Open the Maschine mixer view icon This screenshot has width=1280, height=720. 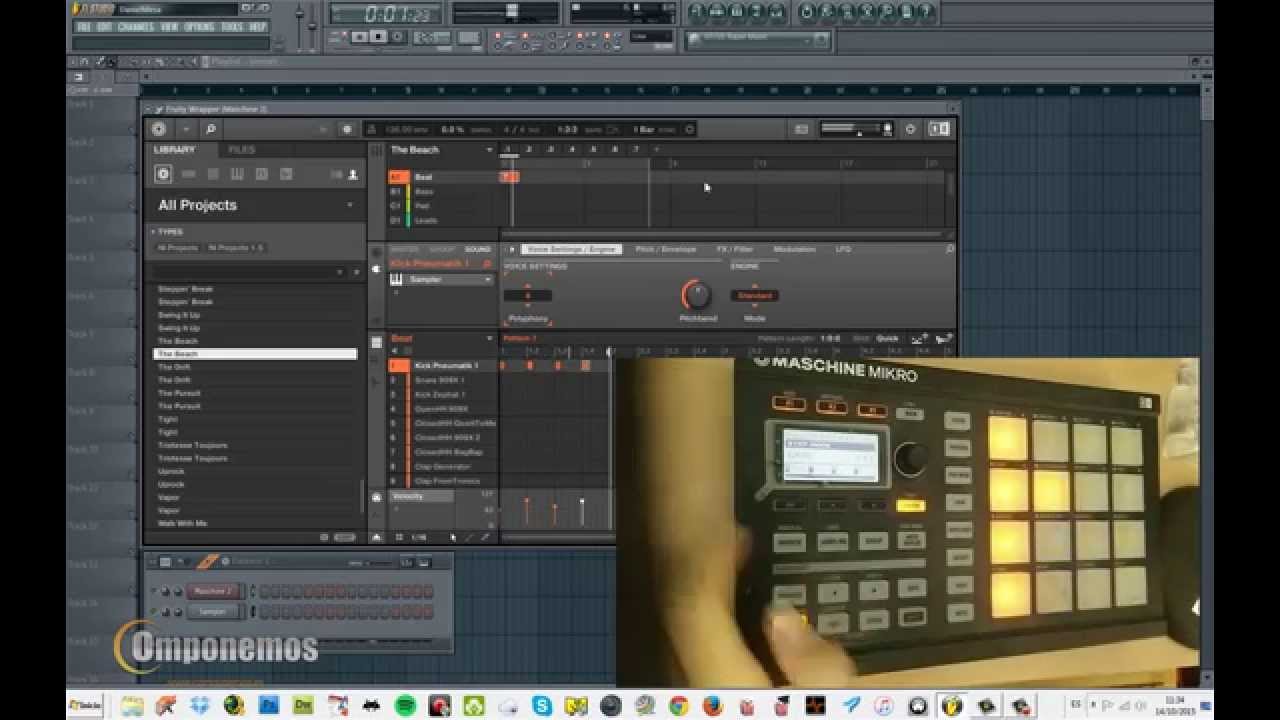click(801, 129)
